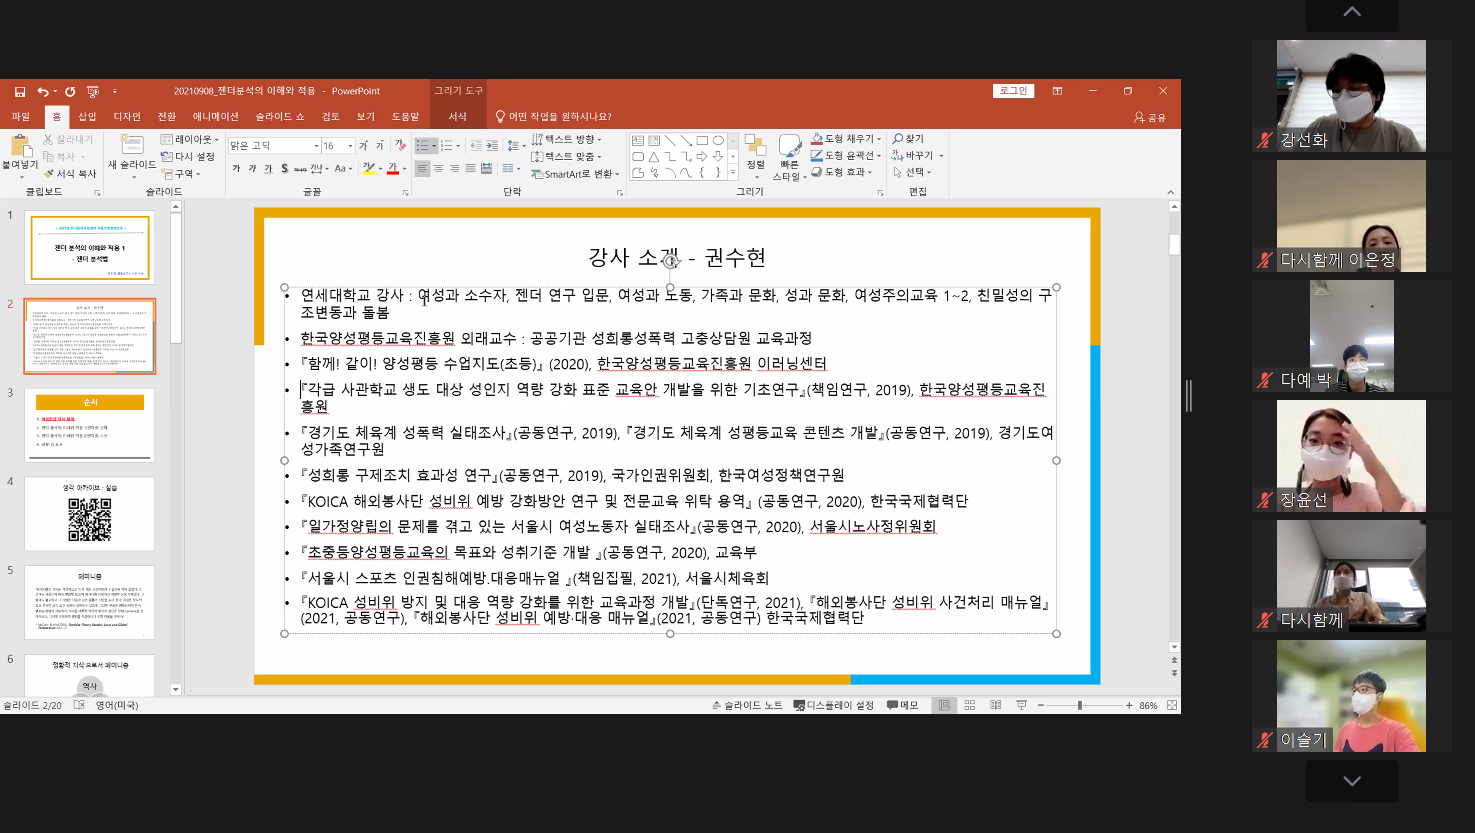Start slideshow from status bar icon
The image size is (1475, 833).
coord(1022,705)
